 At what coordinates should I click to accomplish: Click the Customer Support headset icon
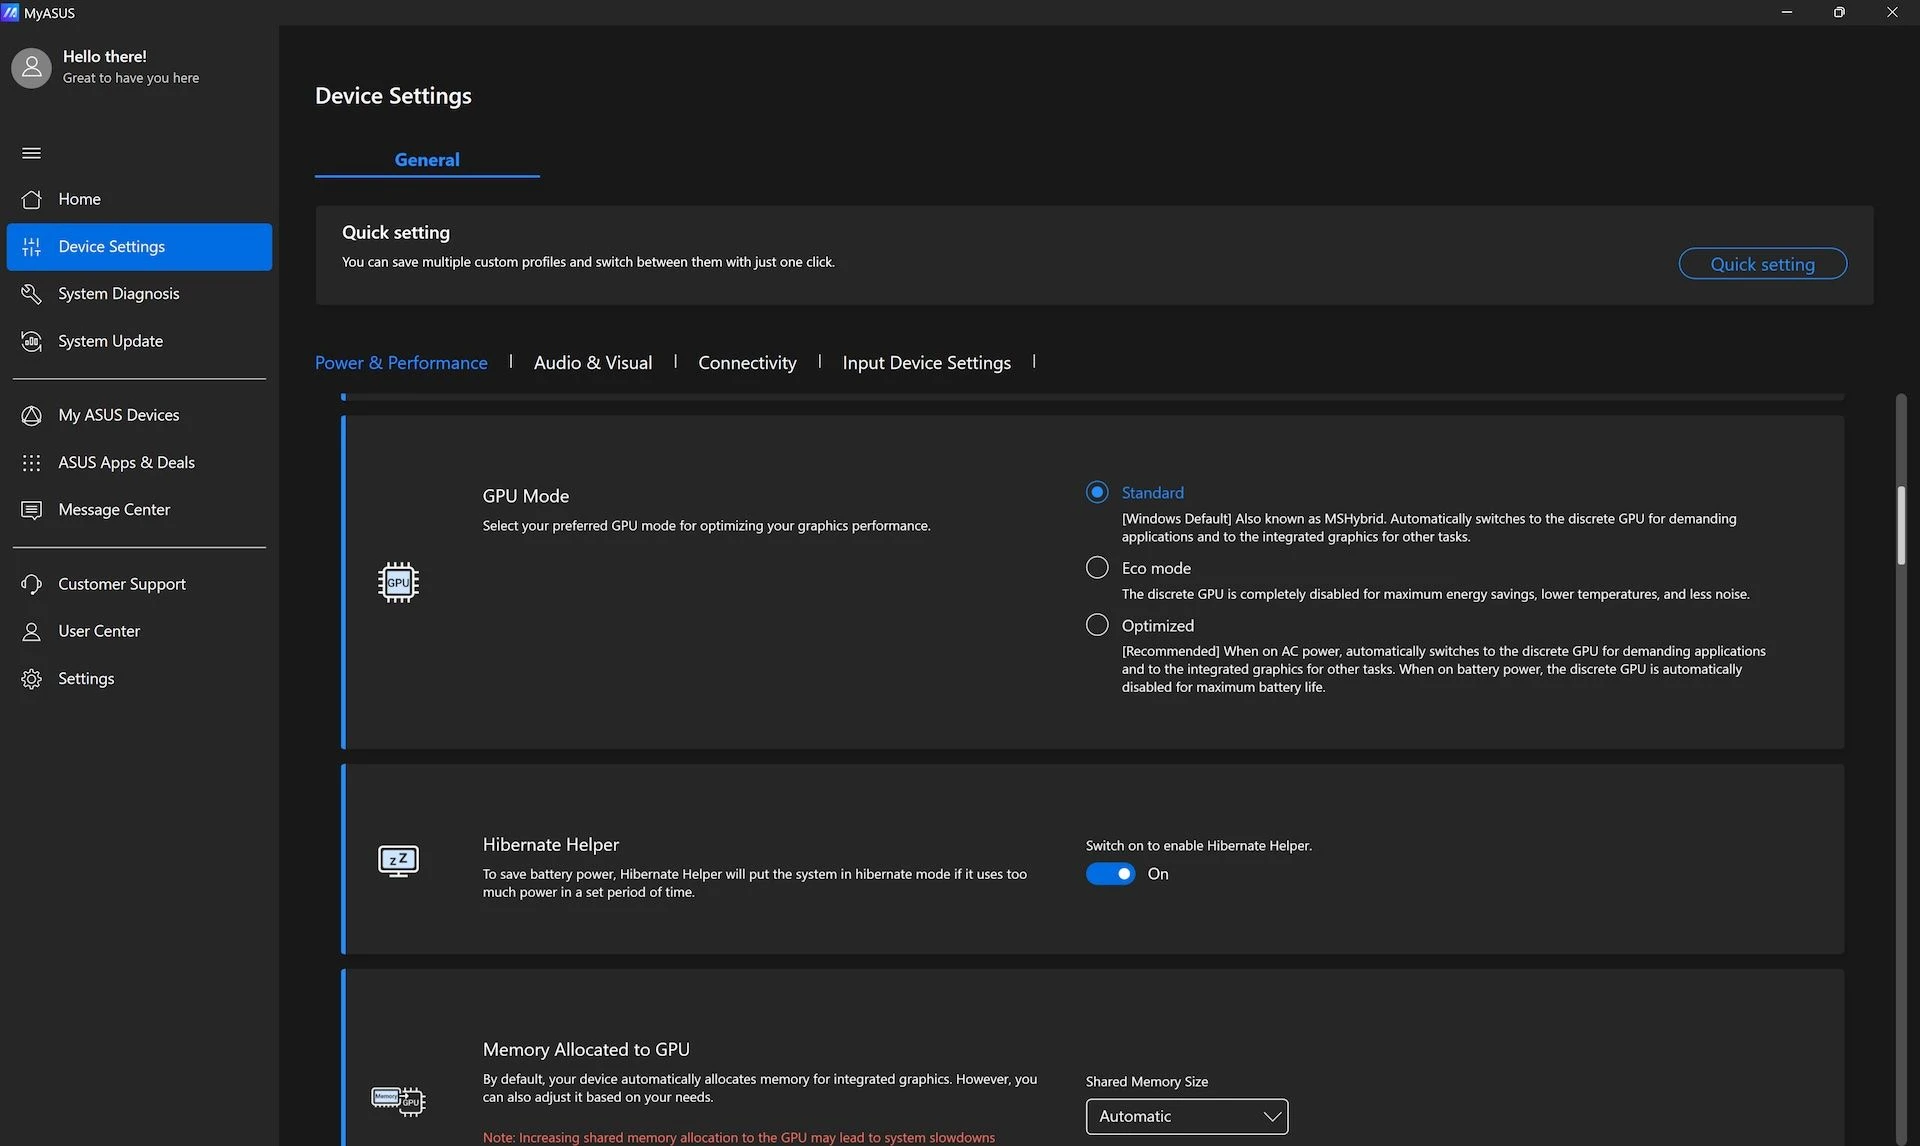[x=31, y=584]
